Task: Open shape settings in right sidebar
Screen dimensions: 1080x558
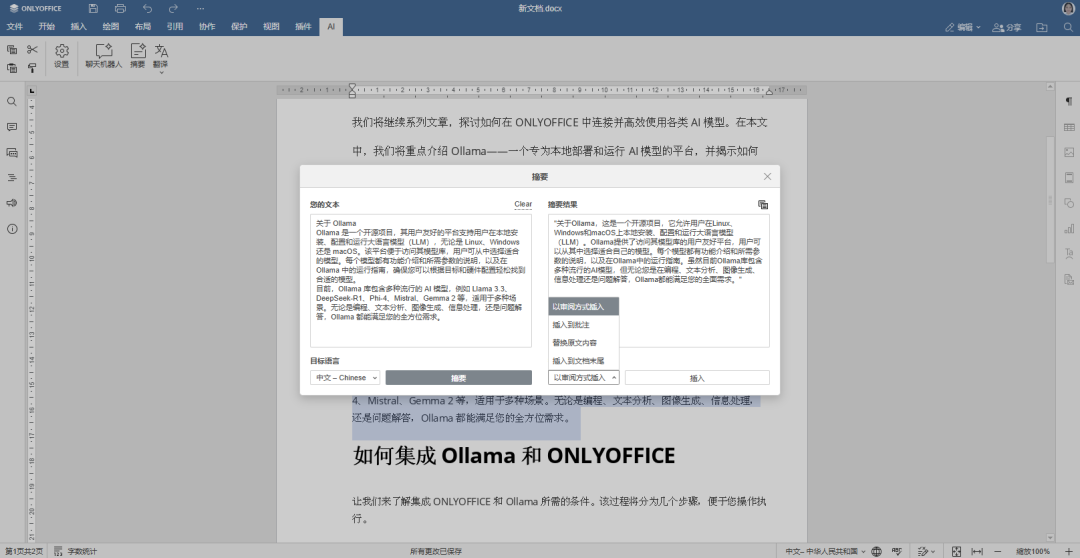Action: [x=1069, y=203]
